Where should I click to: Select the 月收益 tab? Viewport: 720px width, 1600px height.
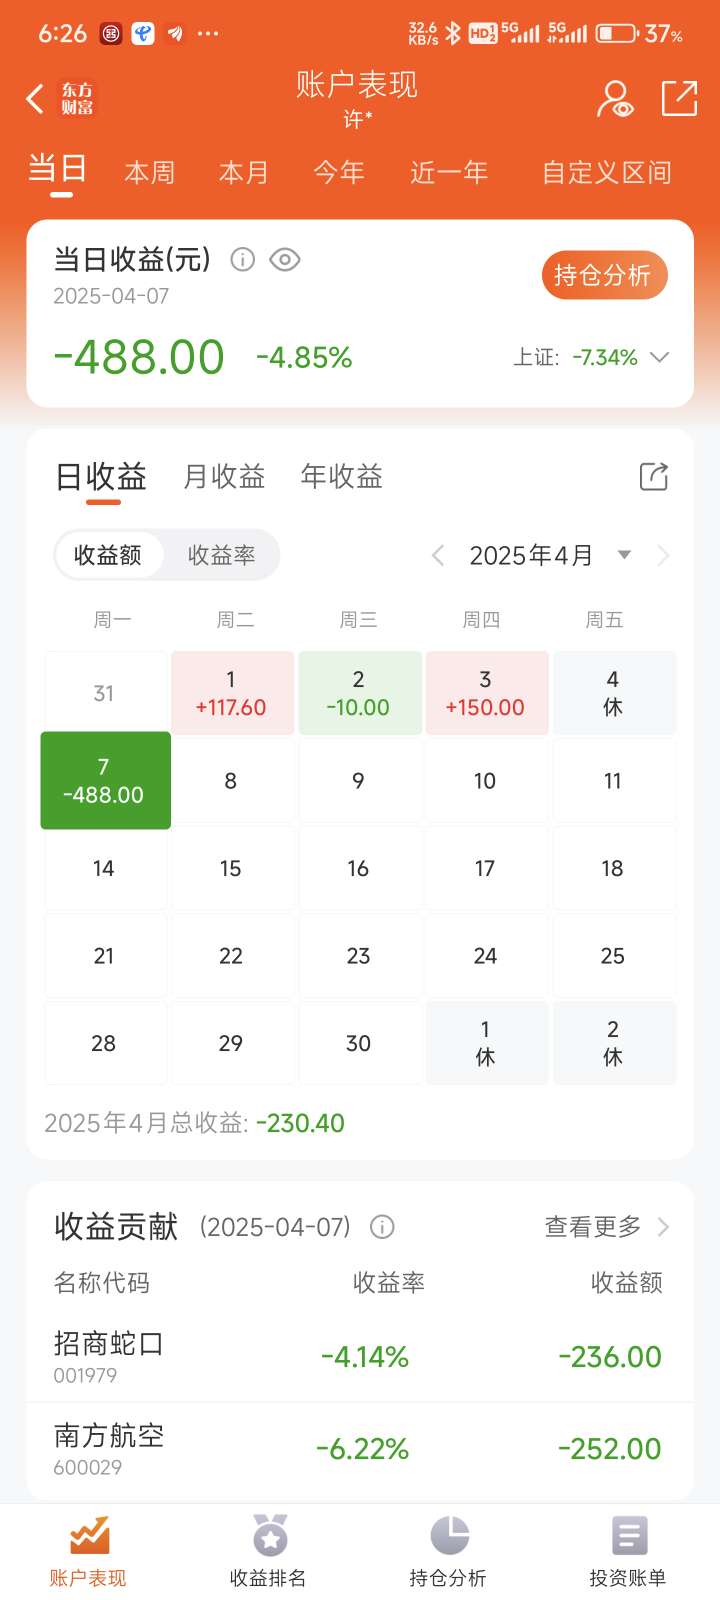pos(224,477)
